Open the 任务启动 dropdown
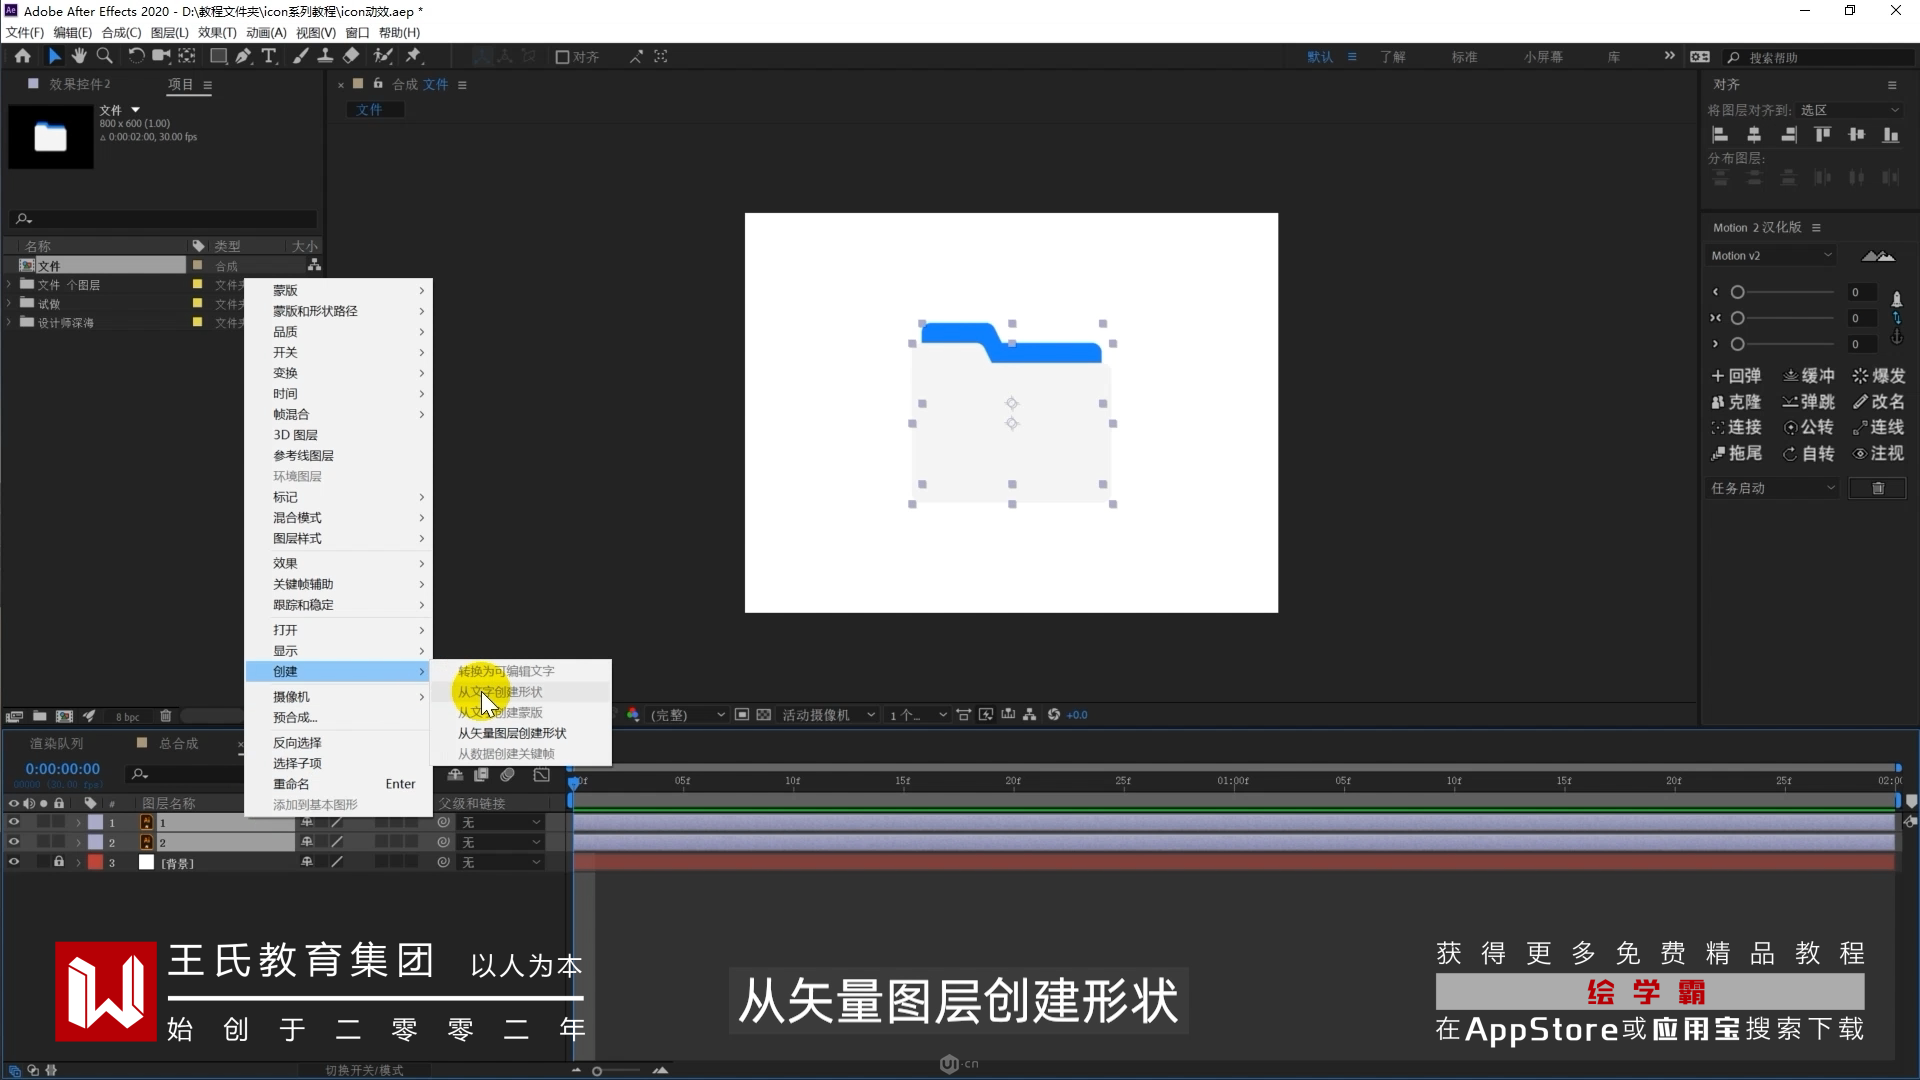Image resolution: width=1920 pixels, height=1080 pixels. (x=1773, y=488)
